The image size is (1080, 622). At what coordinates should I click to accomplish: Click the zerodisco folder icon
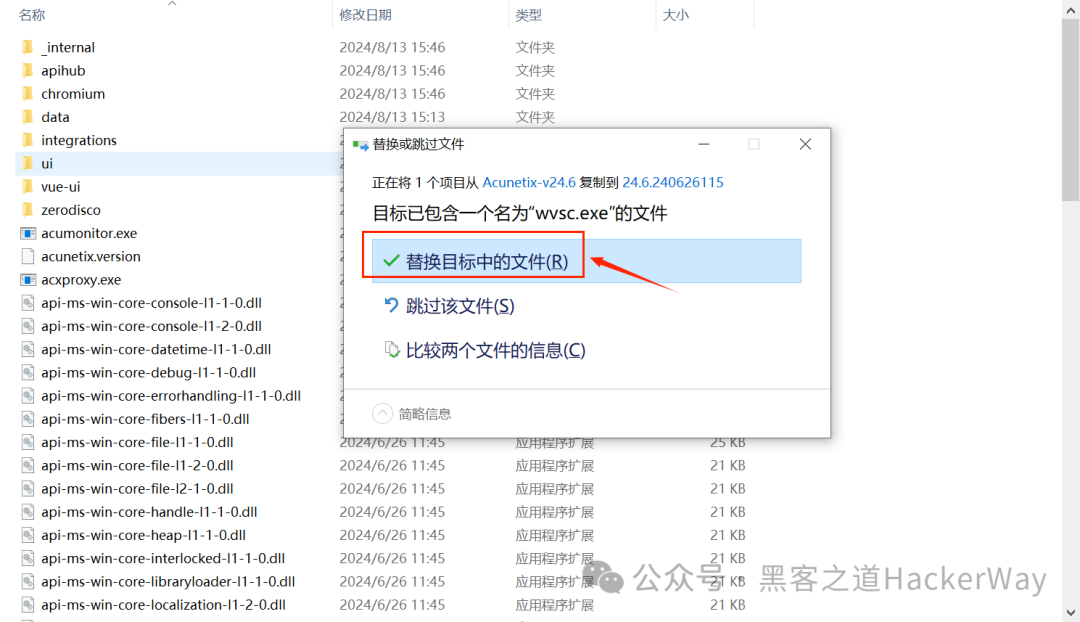[28, 210]
